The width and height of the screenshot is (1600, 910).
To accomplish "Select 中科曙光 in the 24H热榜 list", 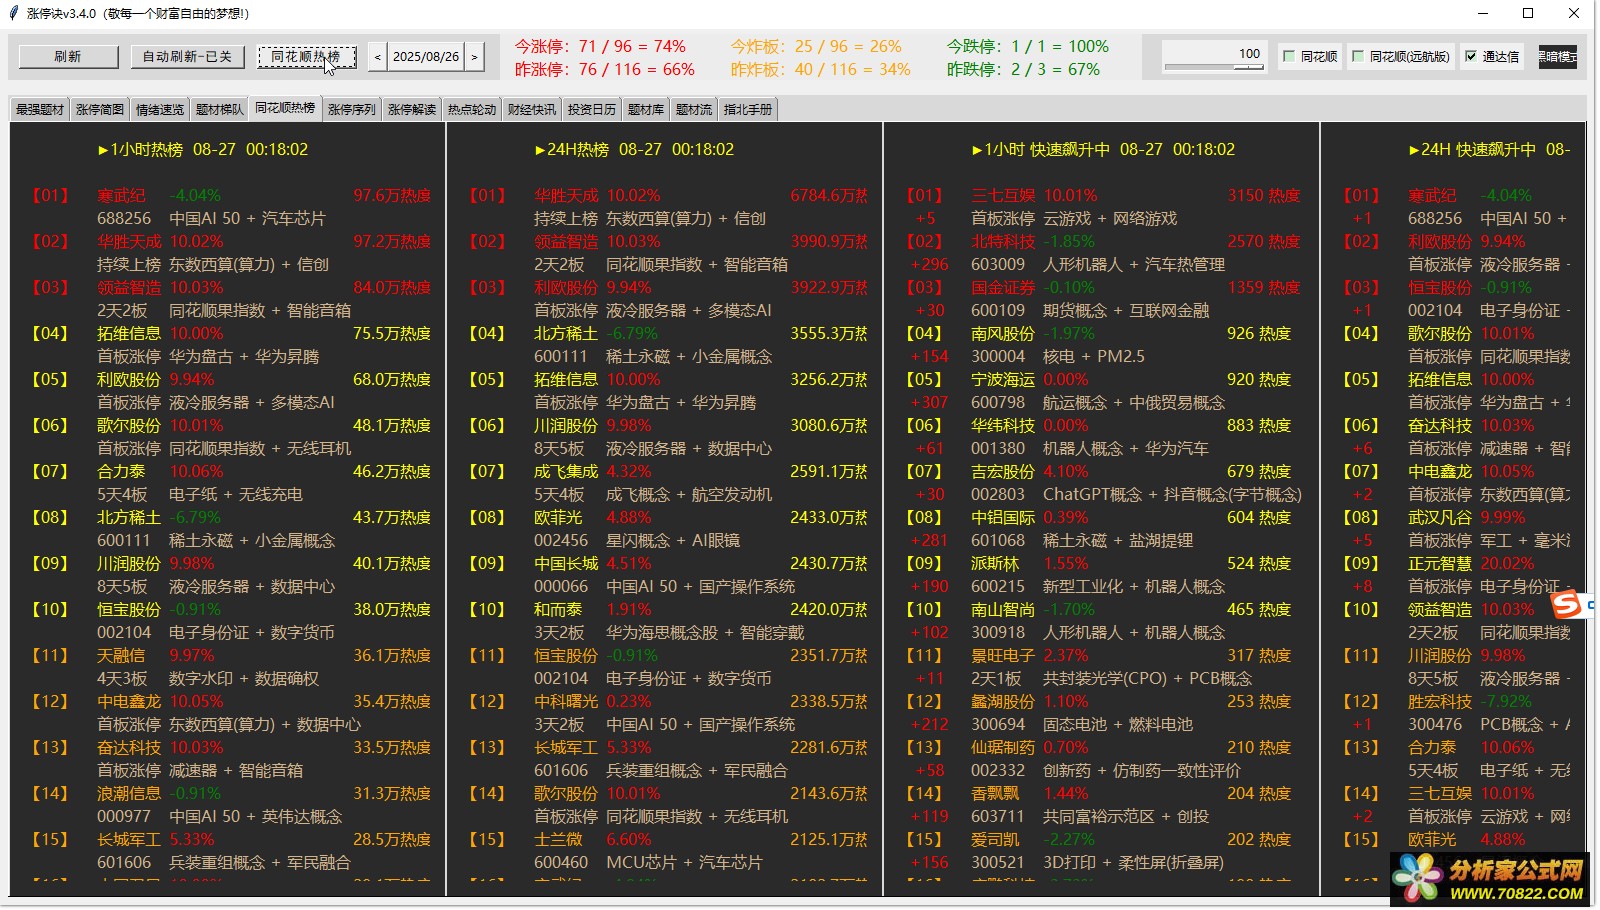I will (566, 702).
